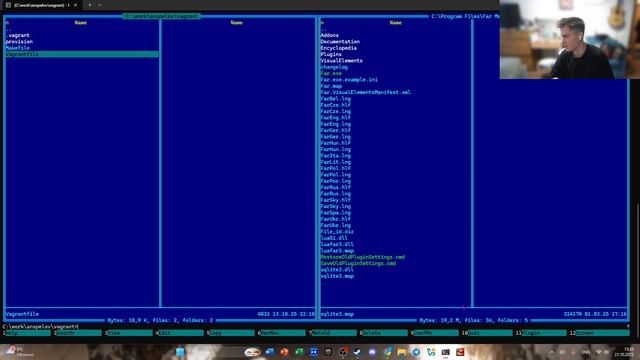Click the 9 ConfMn function key
640x360 pixels.
435,333
